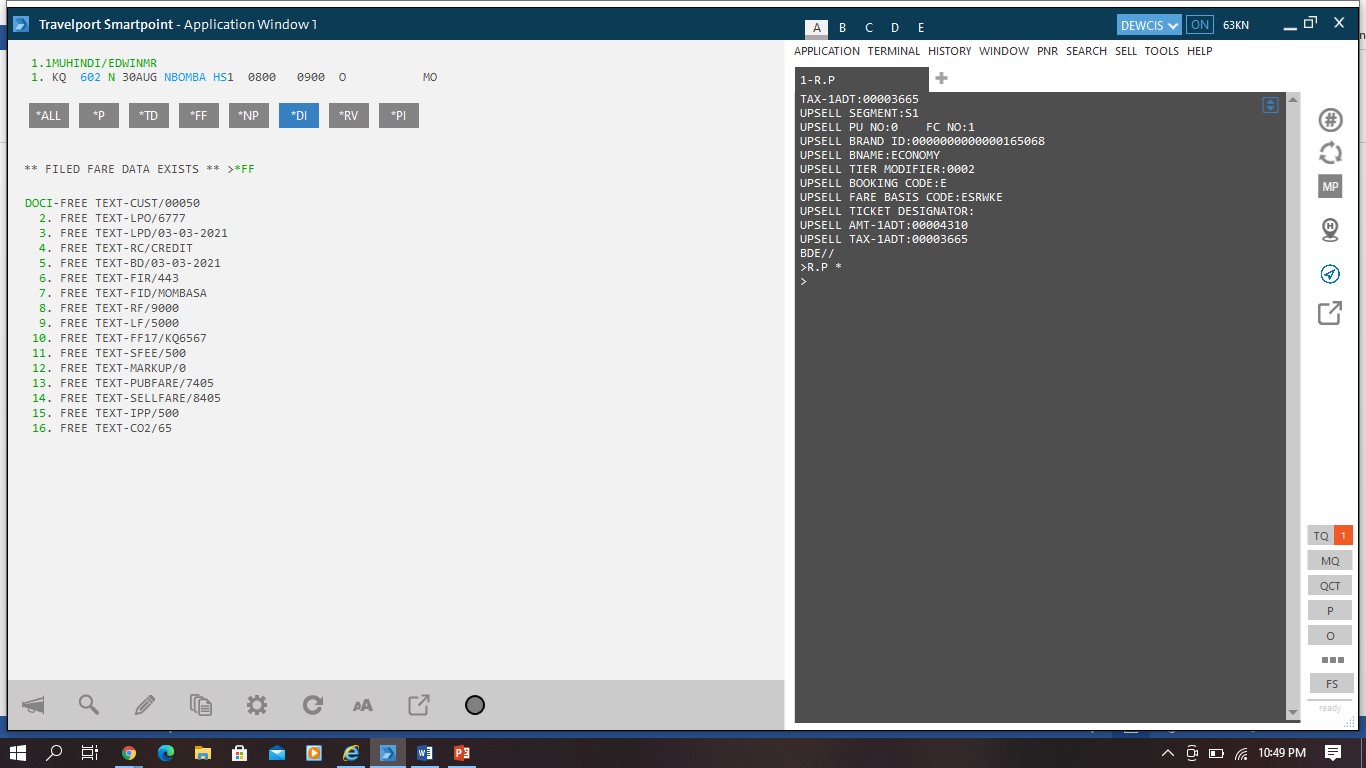Image resolution: width=1366 pixels, height=768 pixels.
Task: Click the *P passenger button
Action: 98,116
